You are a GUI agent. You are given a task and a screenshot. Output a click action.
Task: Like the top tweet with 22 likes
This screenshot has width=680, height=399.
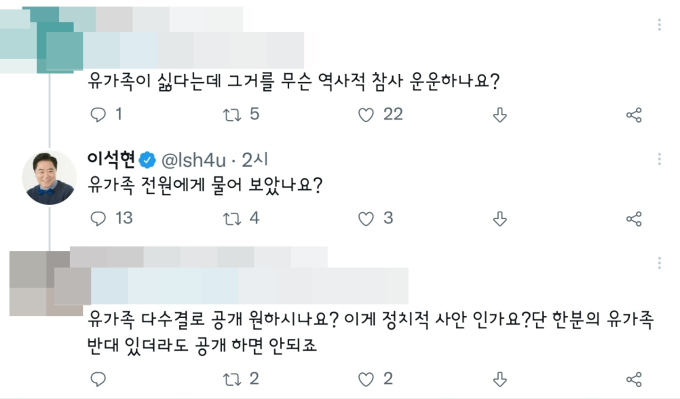(366, 115)
